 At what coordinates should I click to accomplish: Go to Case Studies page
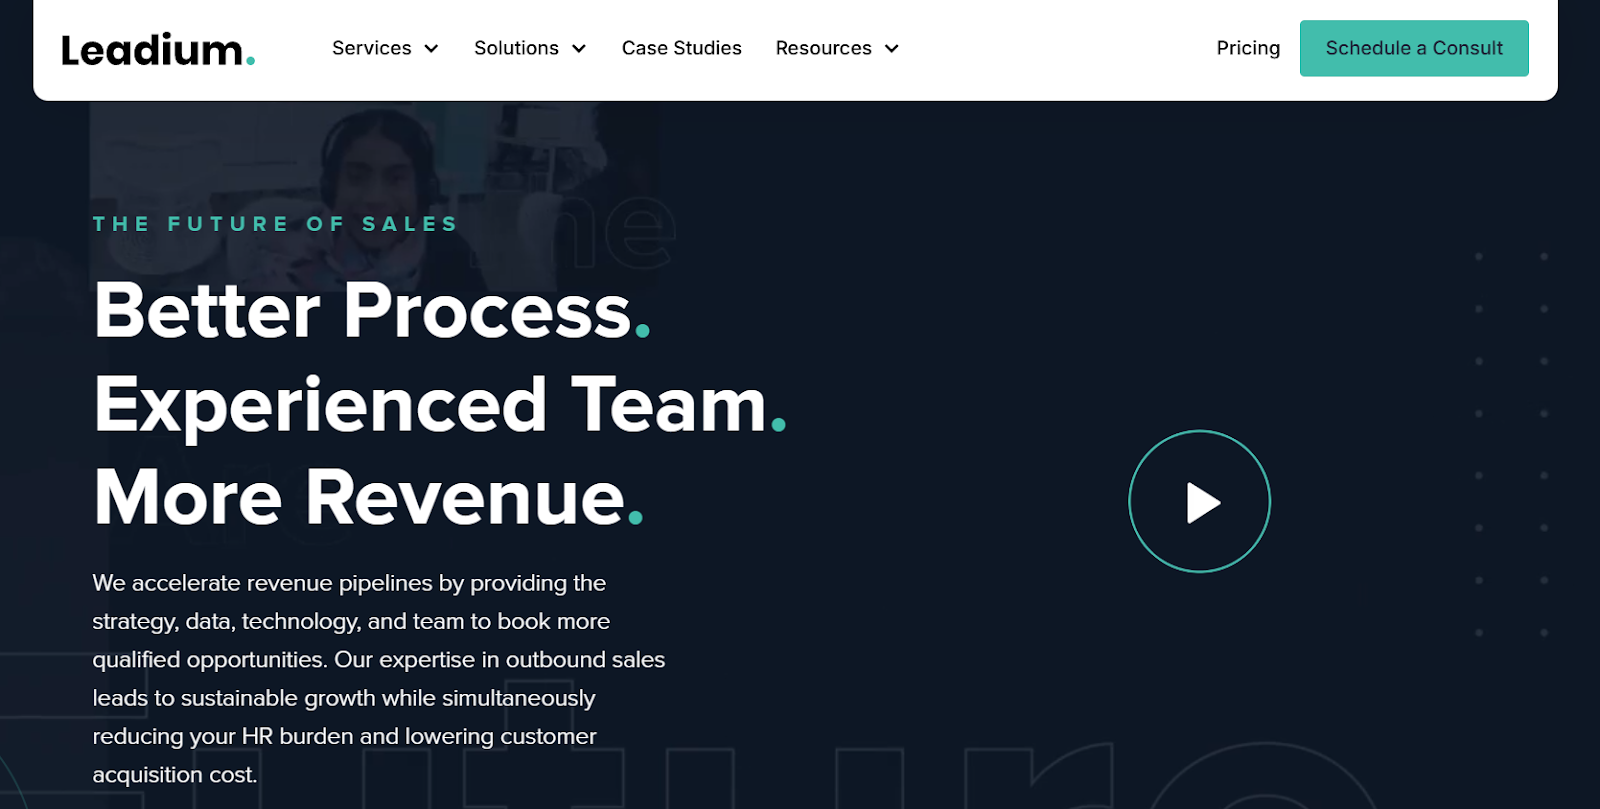pos(682,48)
